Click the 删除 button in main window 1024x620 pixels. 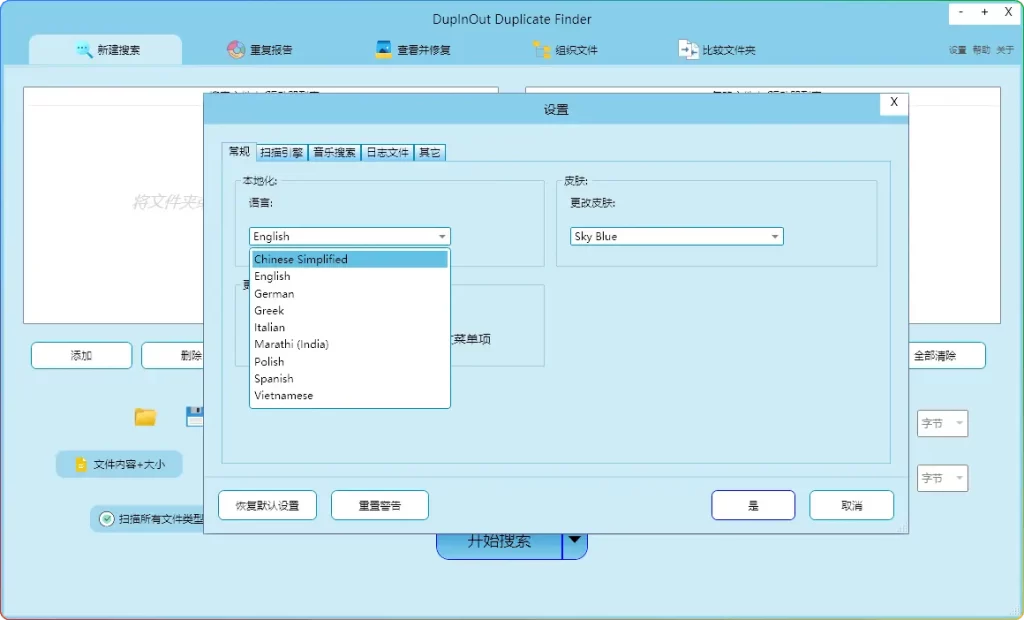(x=174, y=355)
